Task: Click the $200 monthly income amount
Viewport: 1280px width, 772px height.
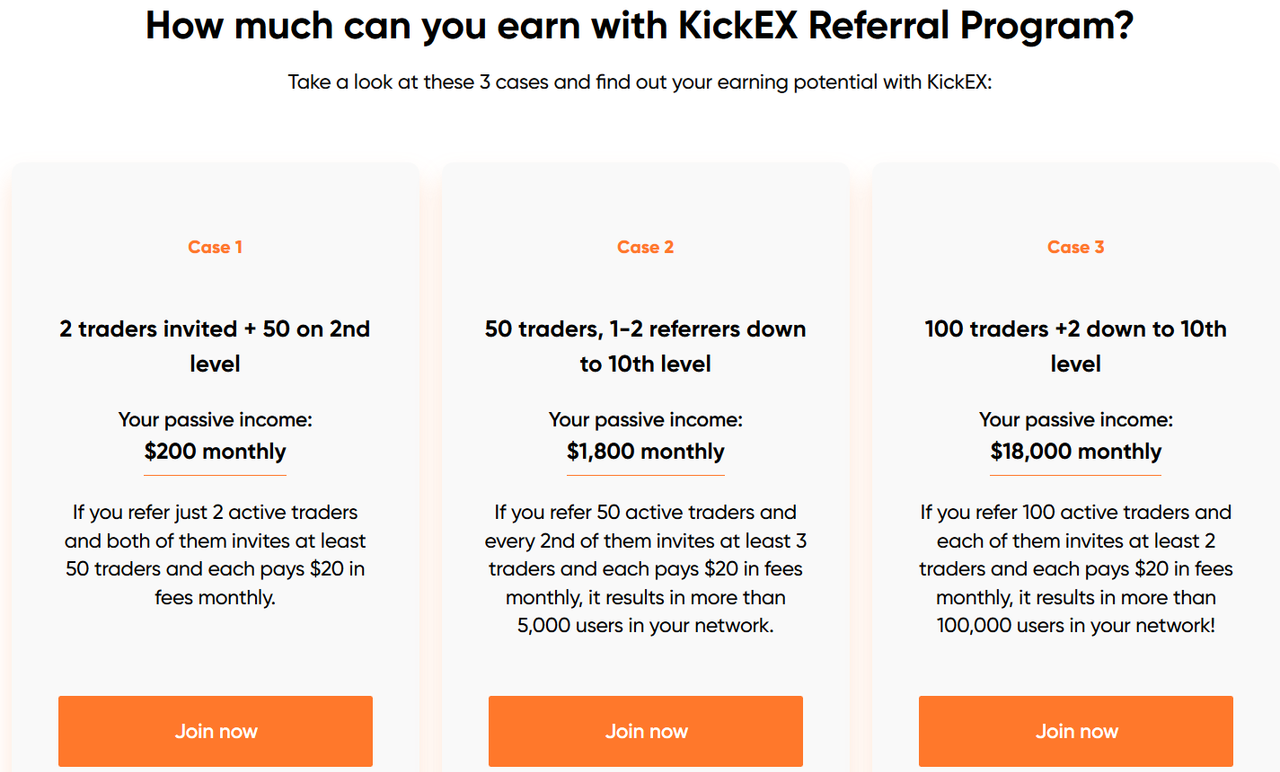Action: [215, 451]
